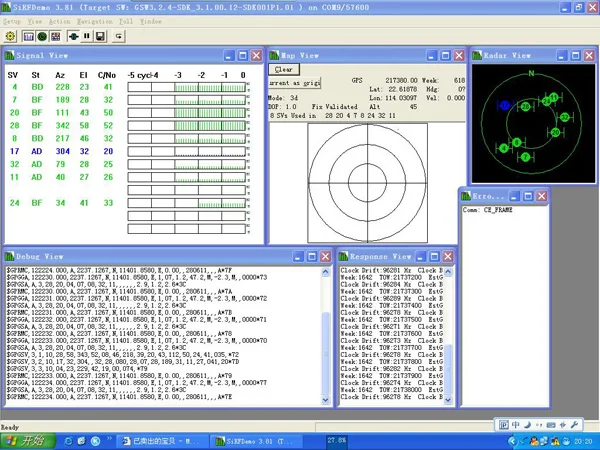Minimize the Response View window
Image resolution: width=600 pixels, height=450 pixels.
(421, 256)
